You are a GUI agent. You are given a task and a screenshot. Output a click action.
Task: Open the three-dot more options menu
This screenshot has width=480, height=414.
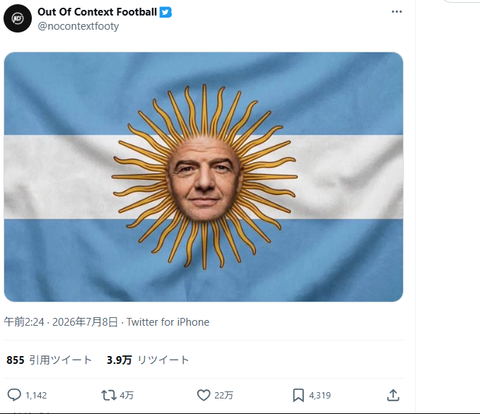pyautogui.click(x=396, y=12)
